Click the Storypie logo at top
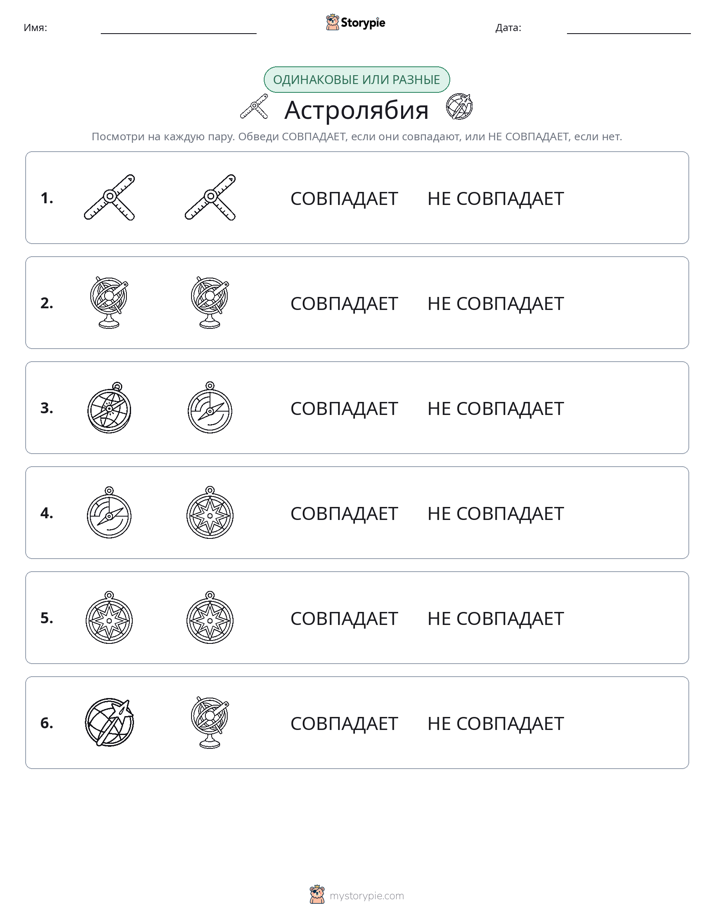Image resolution: width=714 pixels, height=924 pixels. tap(355, 23)
